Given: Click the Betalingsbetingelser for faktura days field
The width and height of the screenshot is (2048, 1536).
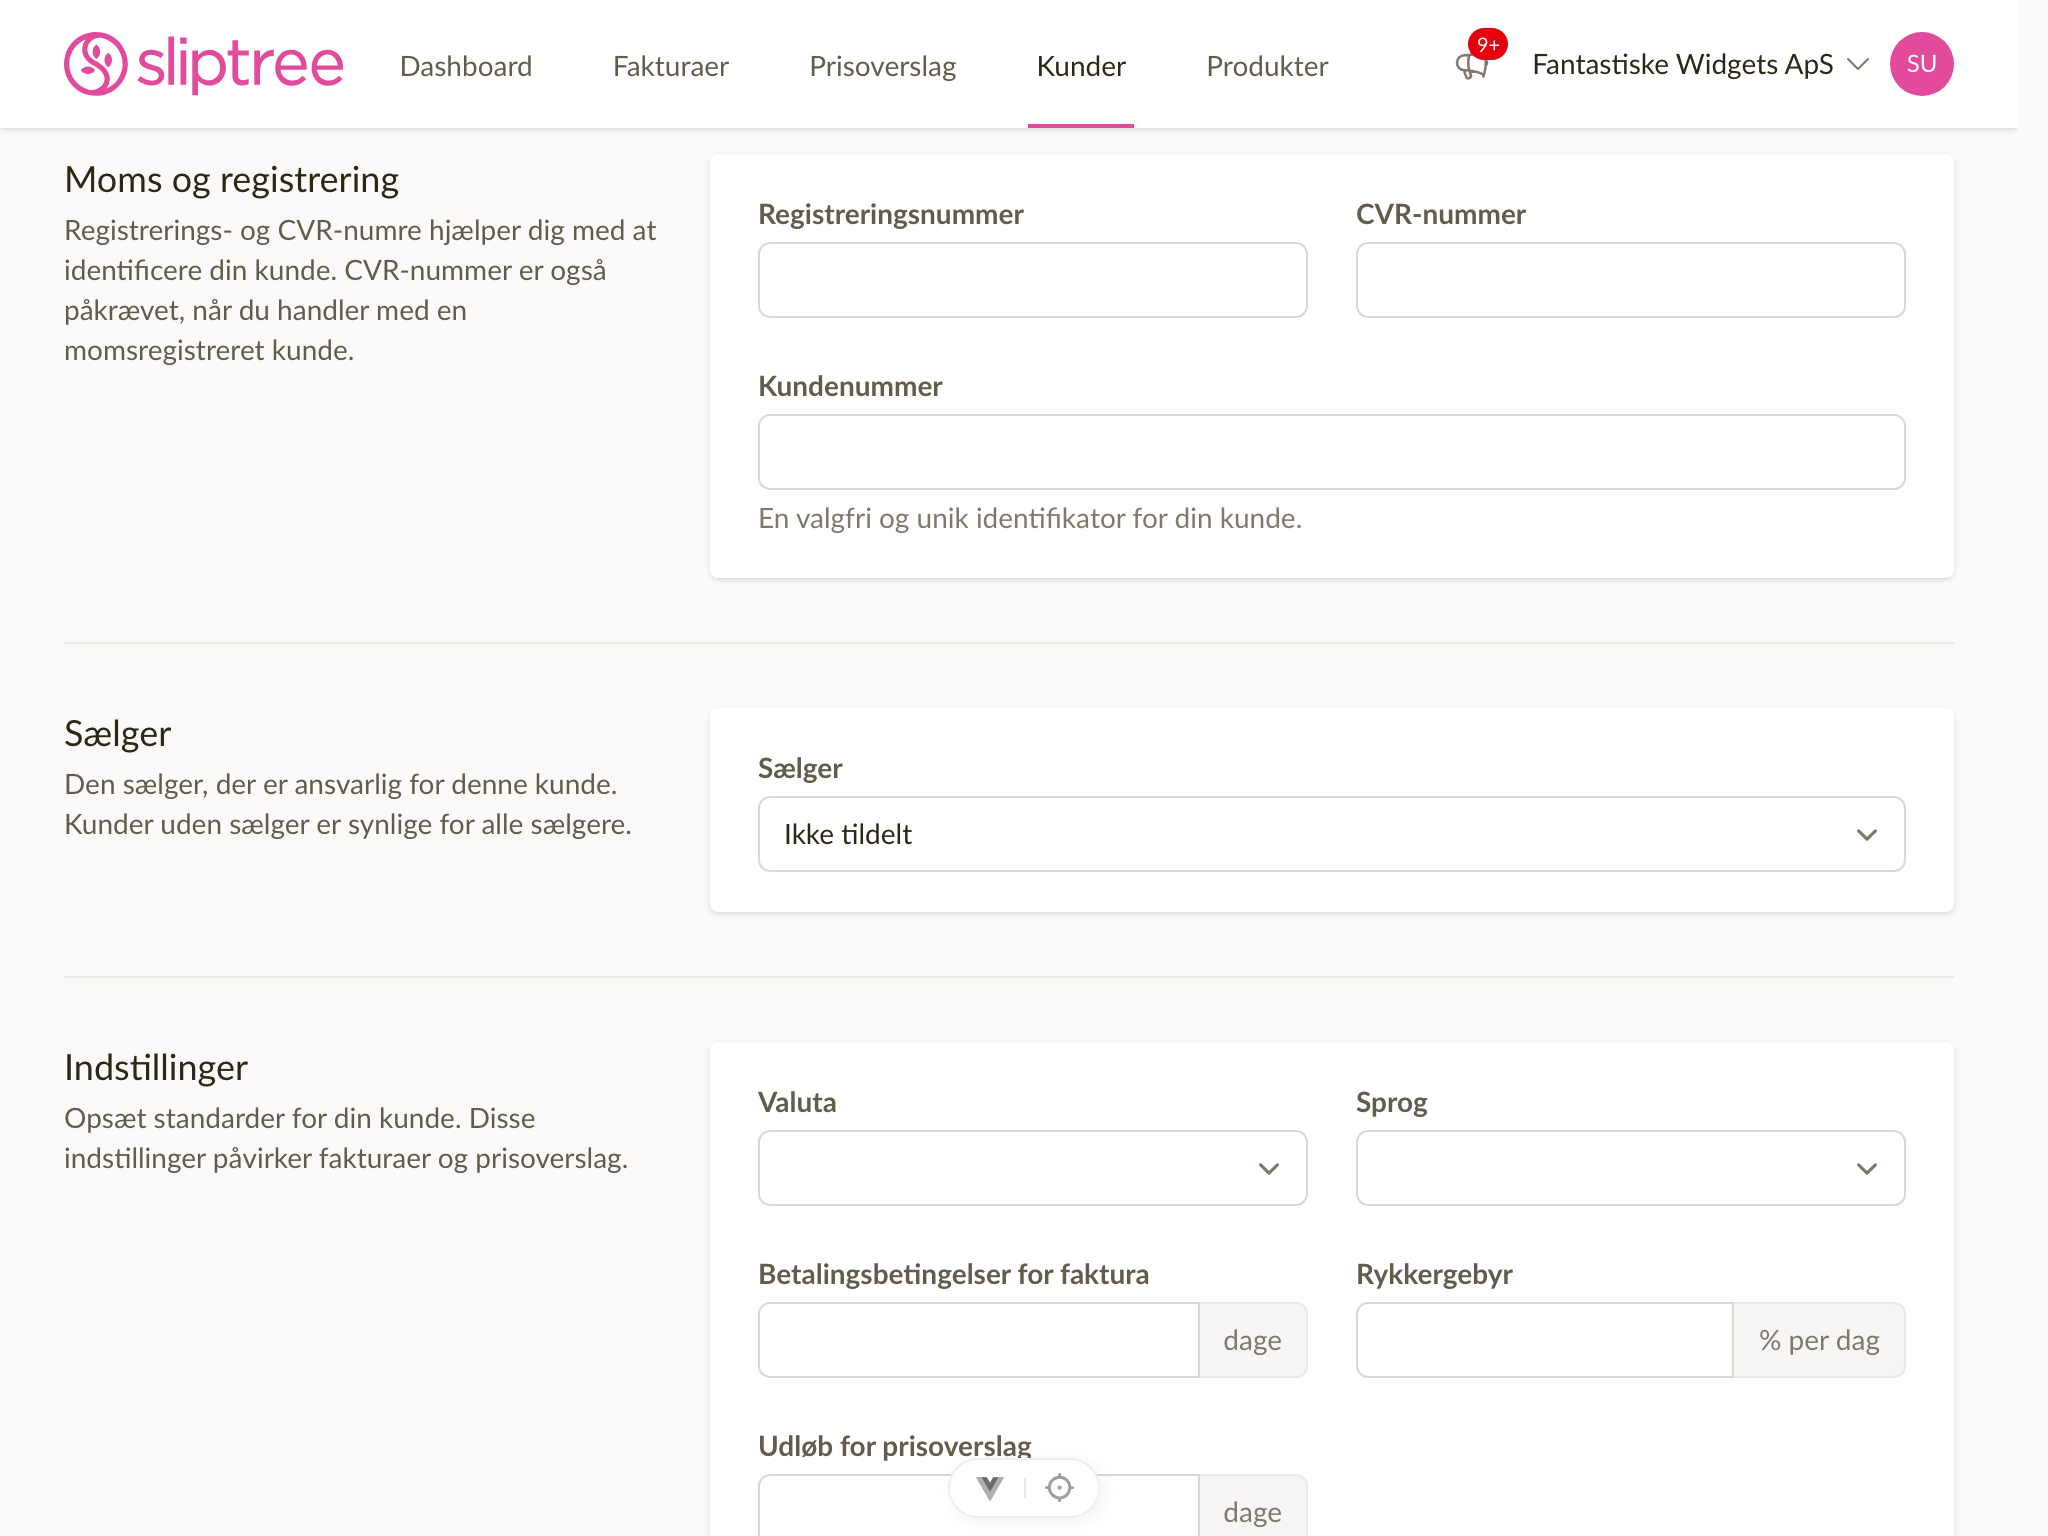Looking at the screenshot, I should coord(979,1340).
